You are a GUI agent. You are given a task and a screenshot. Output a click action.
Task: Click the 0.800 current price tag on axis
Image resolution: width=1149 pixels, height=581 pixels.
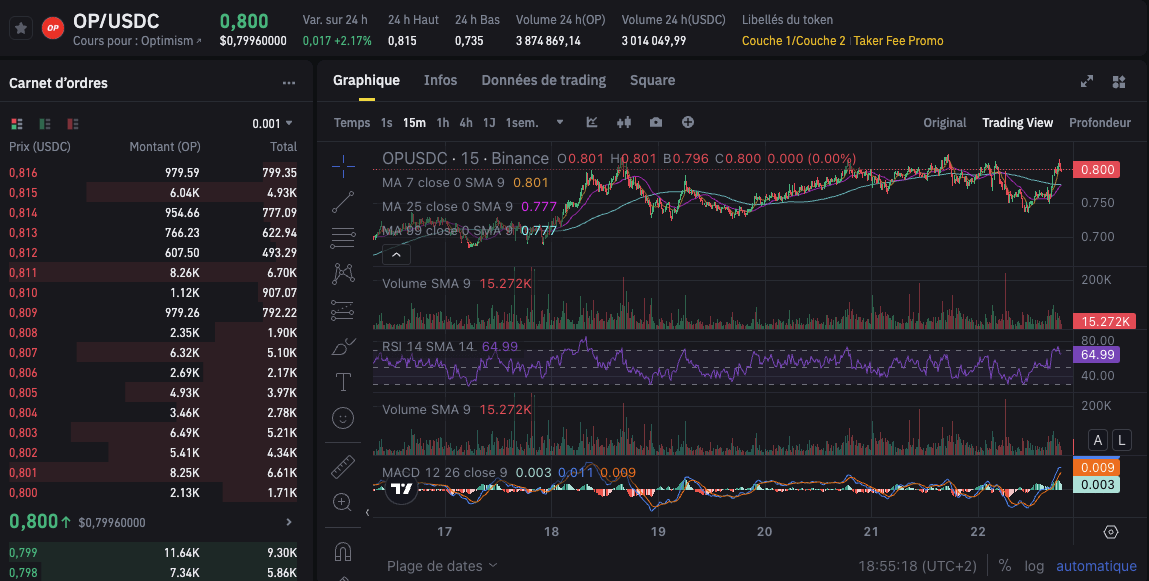(x=1098, y=169)
